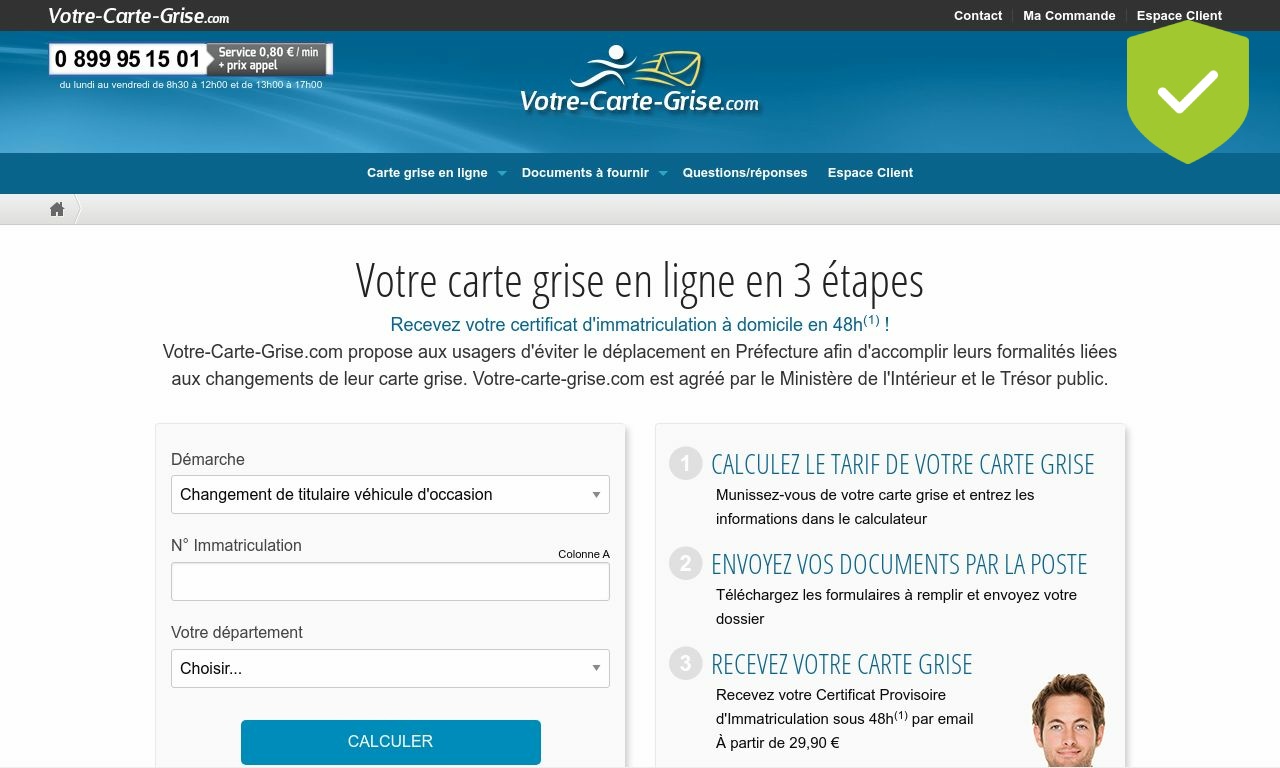Click the Contact link in top bar
This screenshot has width=1280, height=768.
click(977, 16)
